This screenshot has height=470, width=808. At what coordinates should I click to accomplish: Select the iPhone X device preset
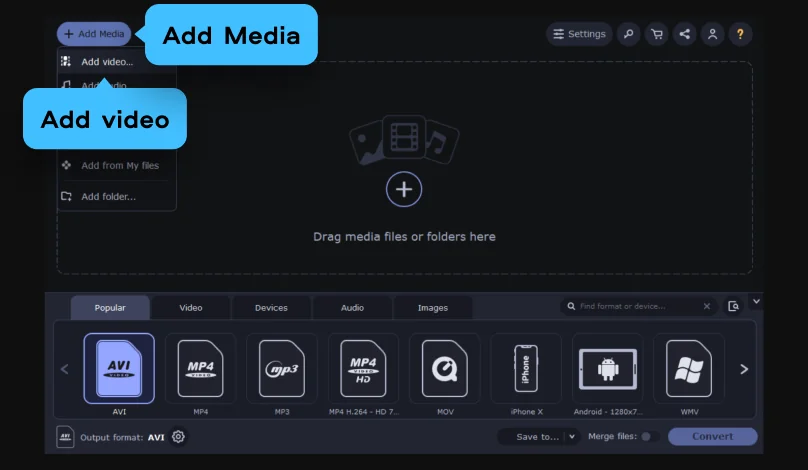coord(526,368)
